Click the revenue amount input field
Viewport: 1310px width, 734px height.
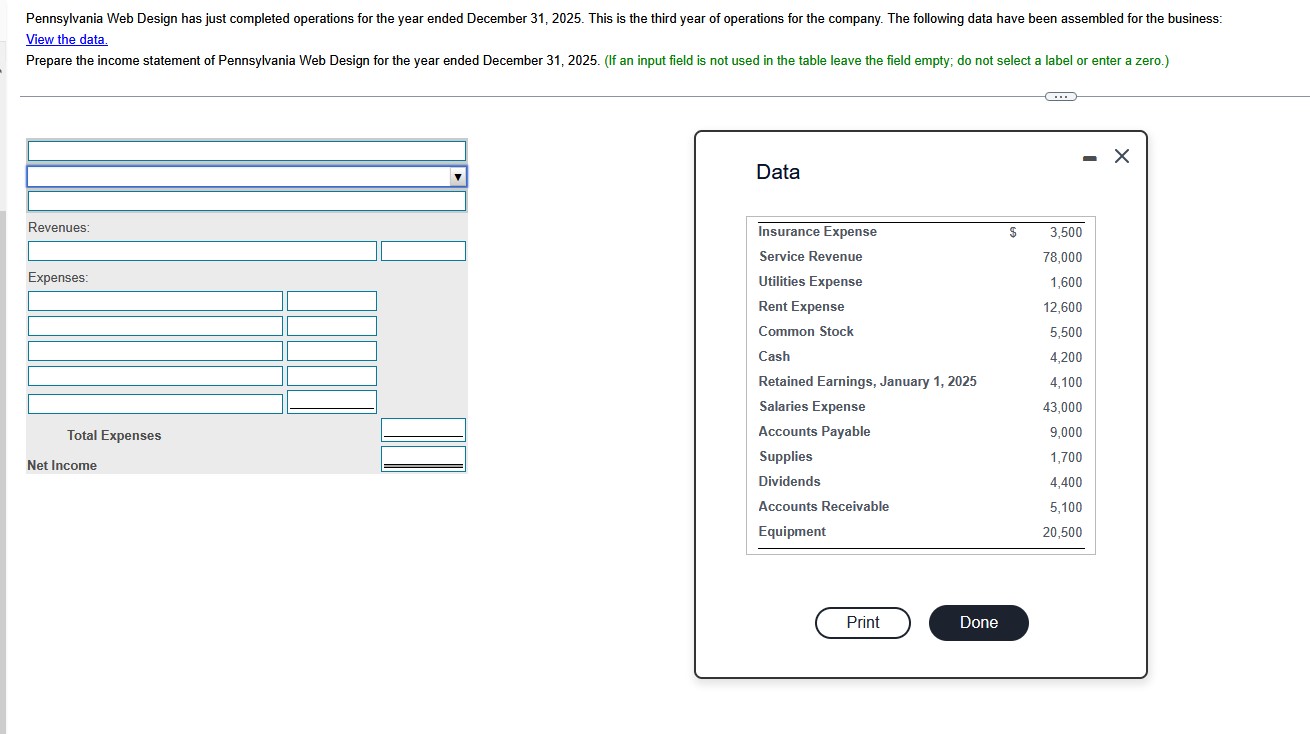(422, 250)
